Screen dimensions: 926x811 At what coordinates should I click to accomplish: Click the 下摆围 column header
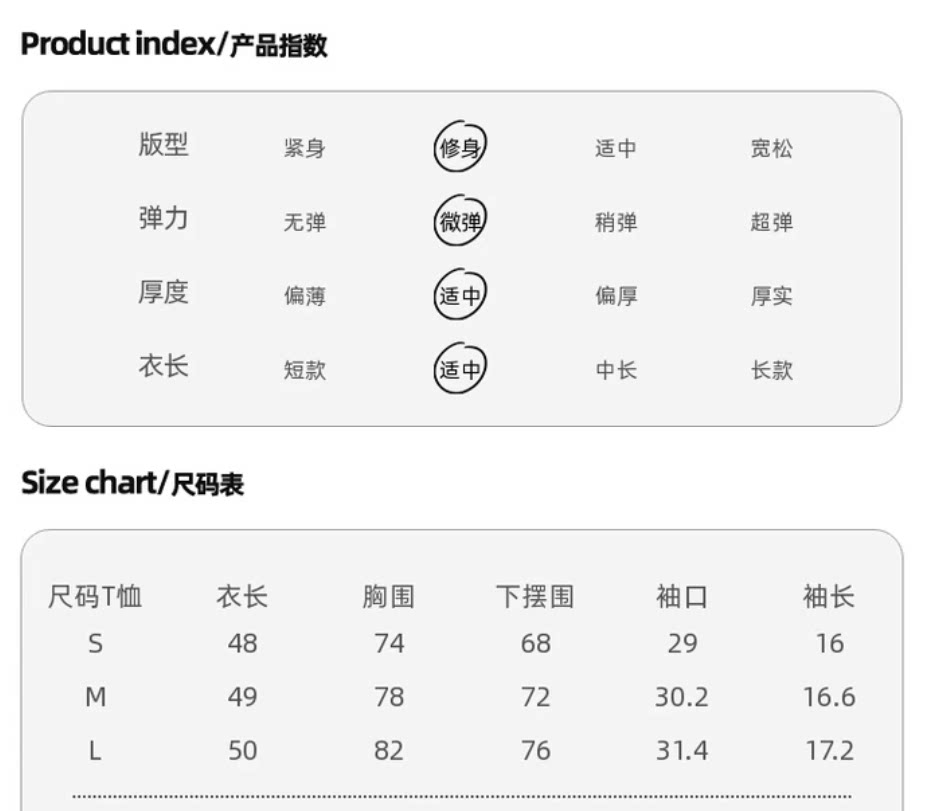[535, 598]
